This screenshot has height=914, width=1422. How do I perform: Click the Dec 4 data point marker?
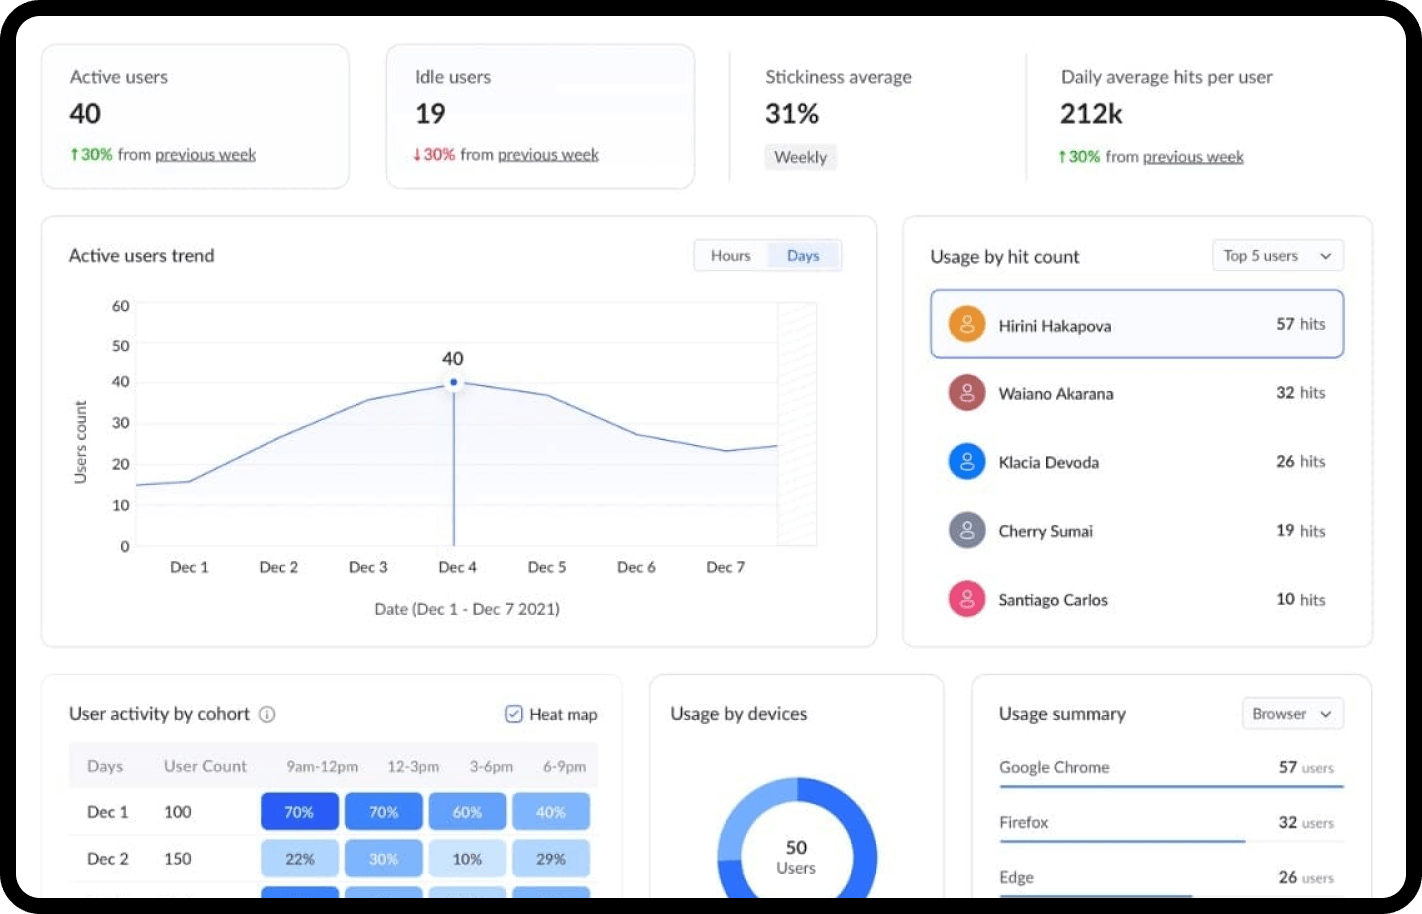454,382
